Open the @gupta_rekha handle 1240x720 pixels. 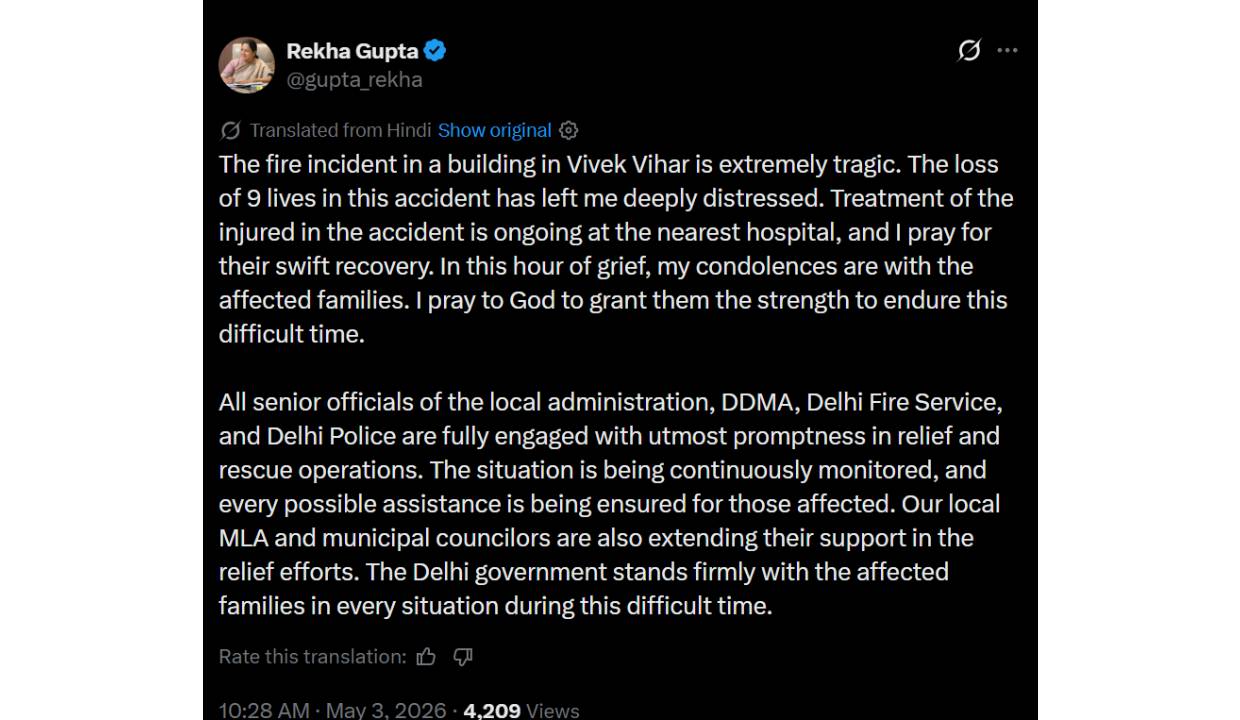coord(354,80)
